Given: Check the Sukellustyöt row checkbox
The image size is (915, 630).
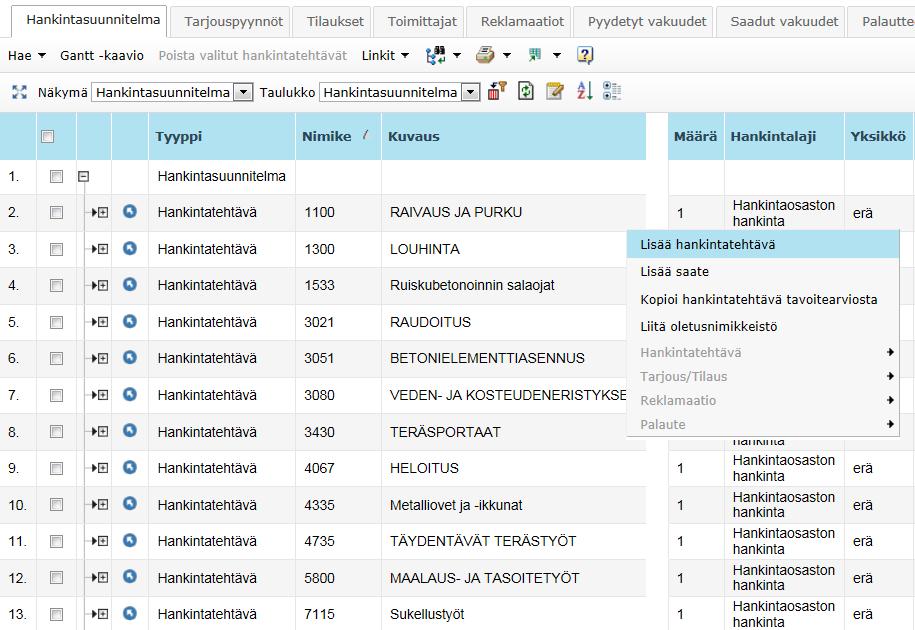Looking at the screenshot, I should 57,614.
